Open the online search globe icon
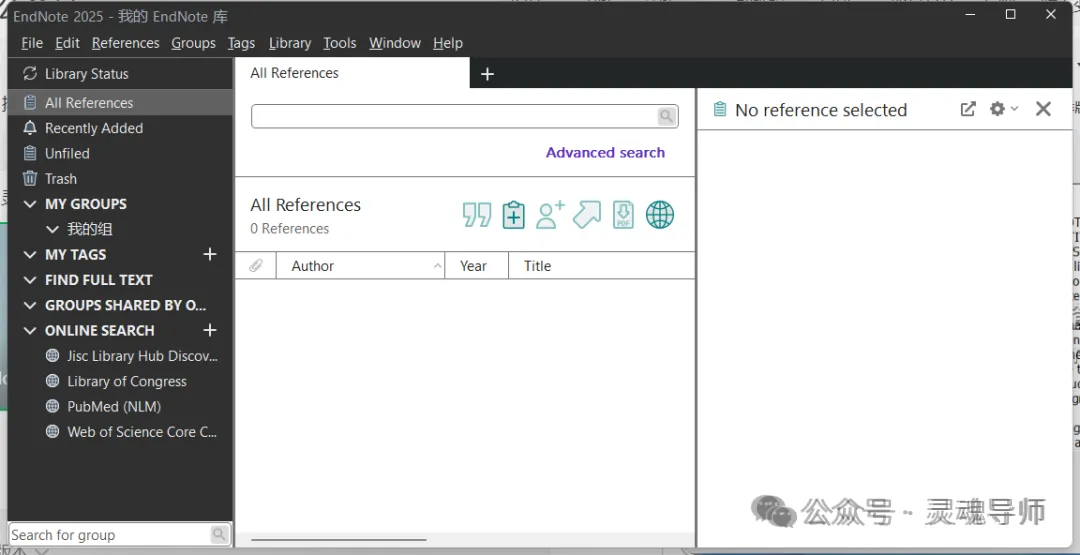 (660, 215)
